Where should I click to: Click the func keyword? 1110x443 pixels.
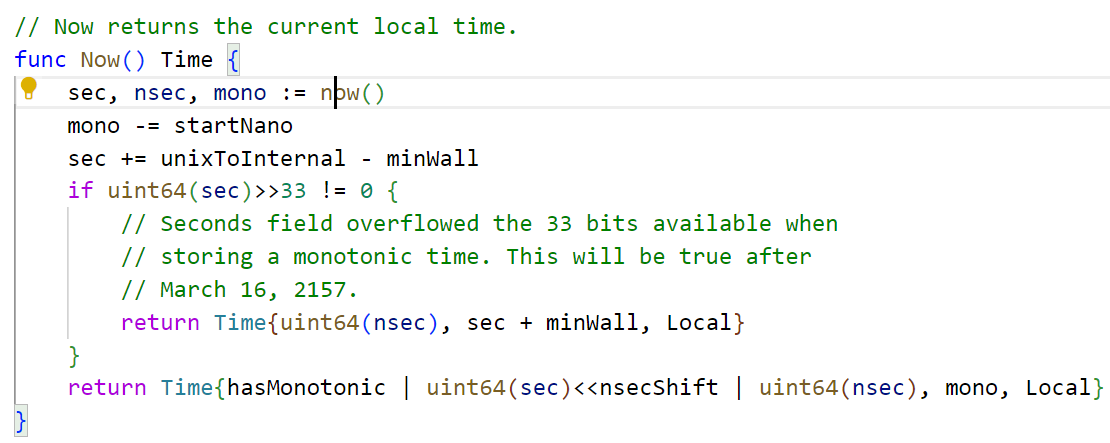40,60
